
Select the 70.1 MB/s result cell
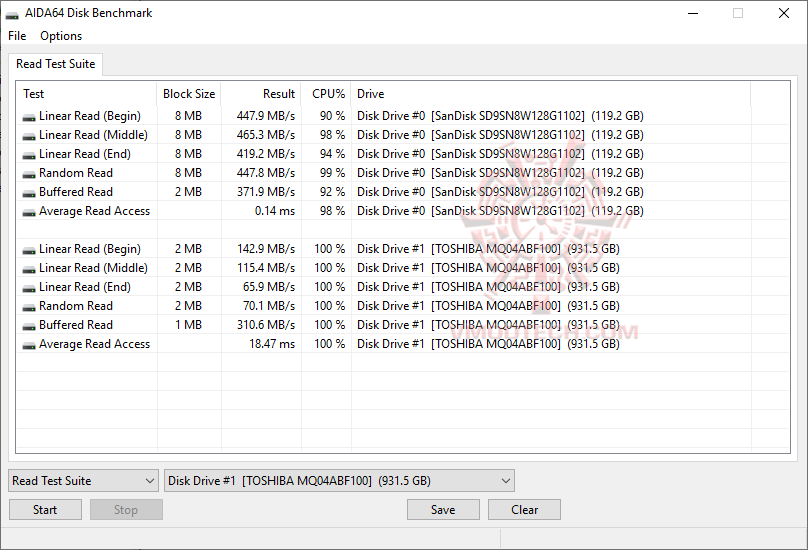[269, 306]
